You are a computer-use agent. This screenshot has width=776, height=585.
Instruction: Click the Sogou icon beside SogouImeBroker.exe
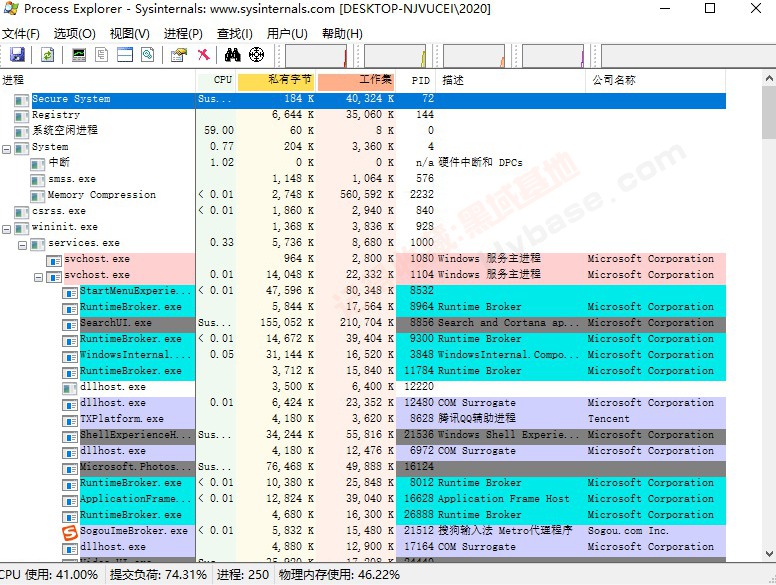point(70,533)
